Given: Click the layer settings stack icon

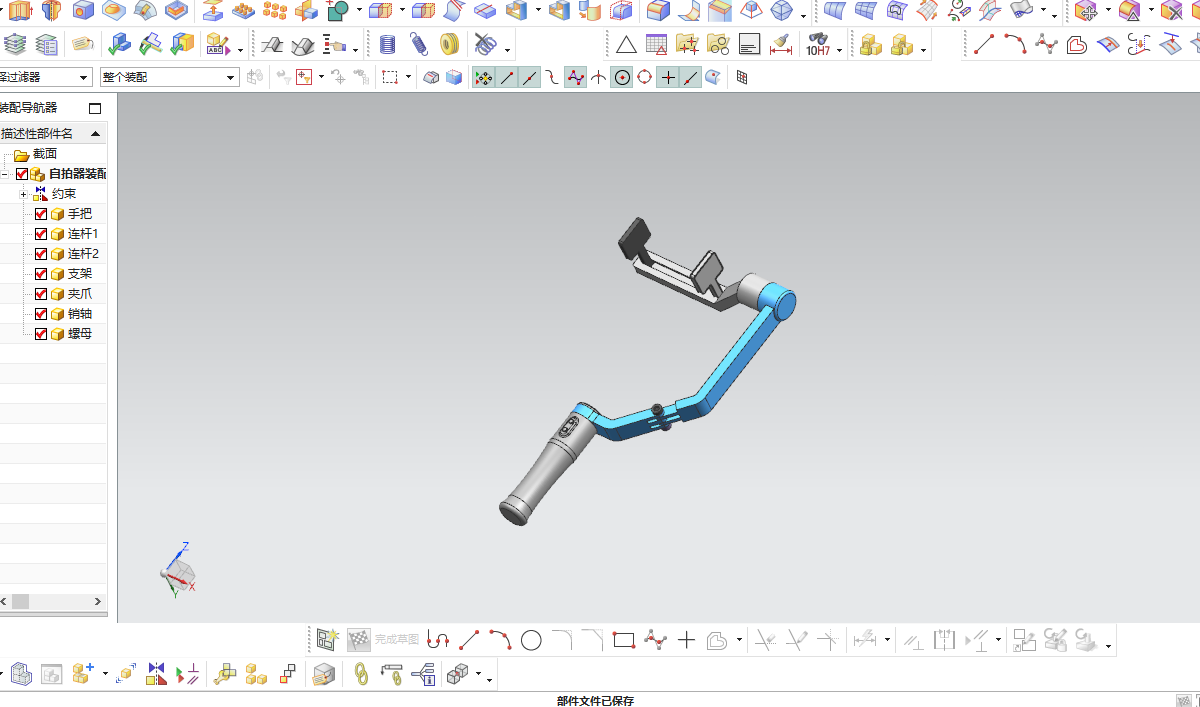Looking at the screenshot, I should (x=15, y=45).
